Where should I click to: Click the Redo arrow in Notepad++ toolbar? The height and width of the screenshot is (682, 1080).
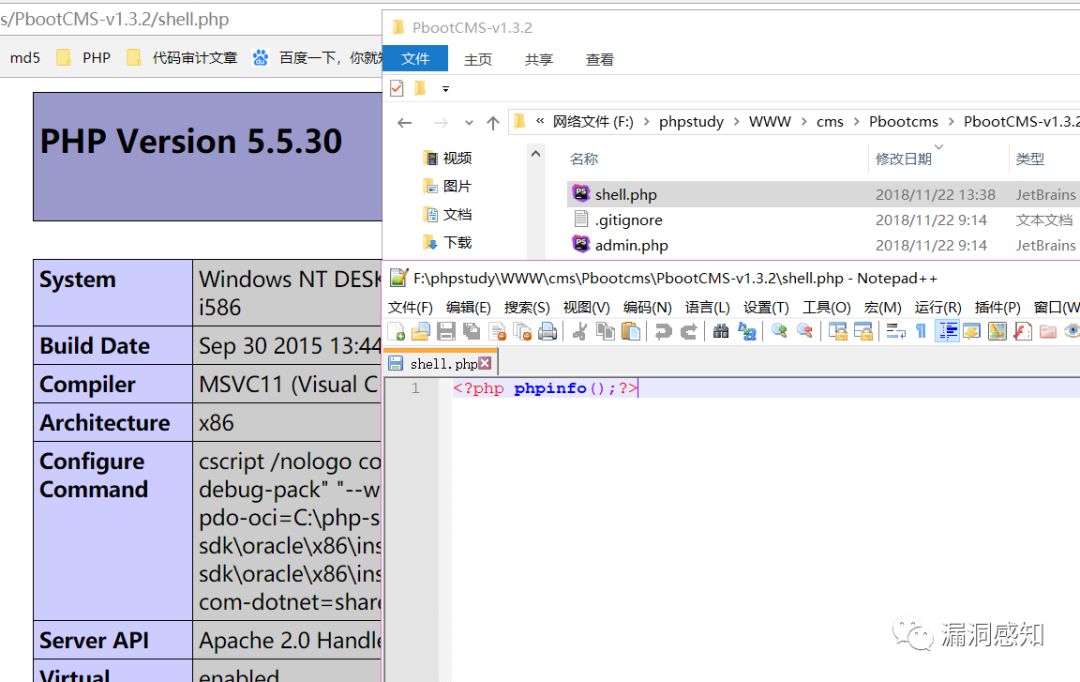point(689,332)
